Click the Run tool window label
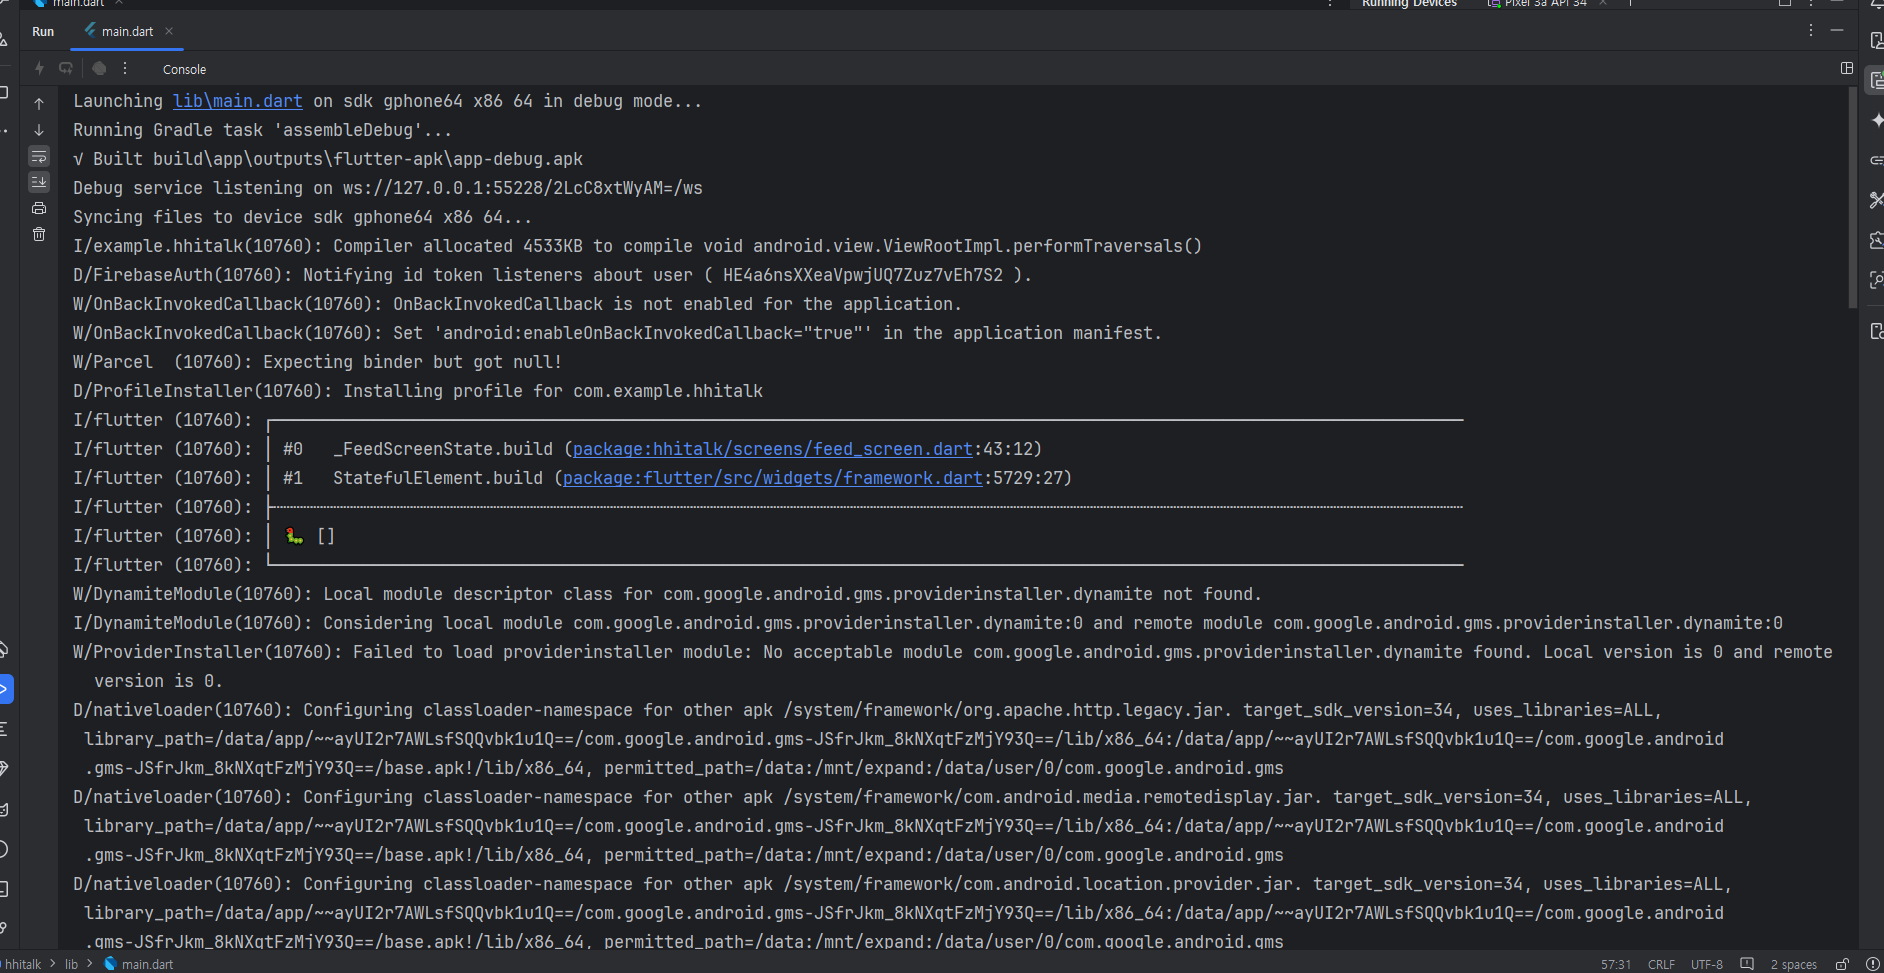Image resolution: width=1884 pixels, height=973 pixels. [x=43, y=31]
